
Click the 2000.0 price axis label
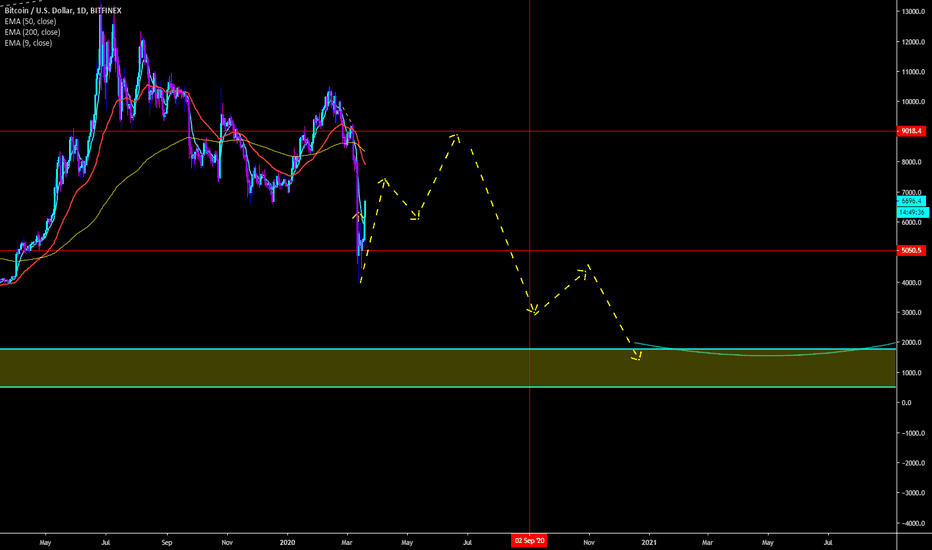pos(913,342)
